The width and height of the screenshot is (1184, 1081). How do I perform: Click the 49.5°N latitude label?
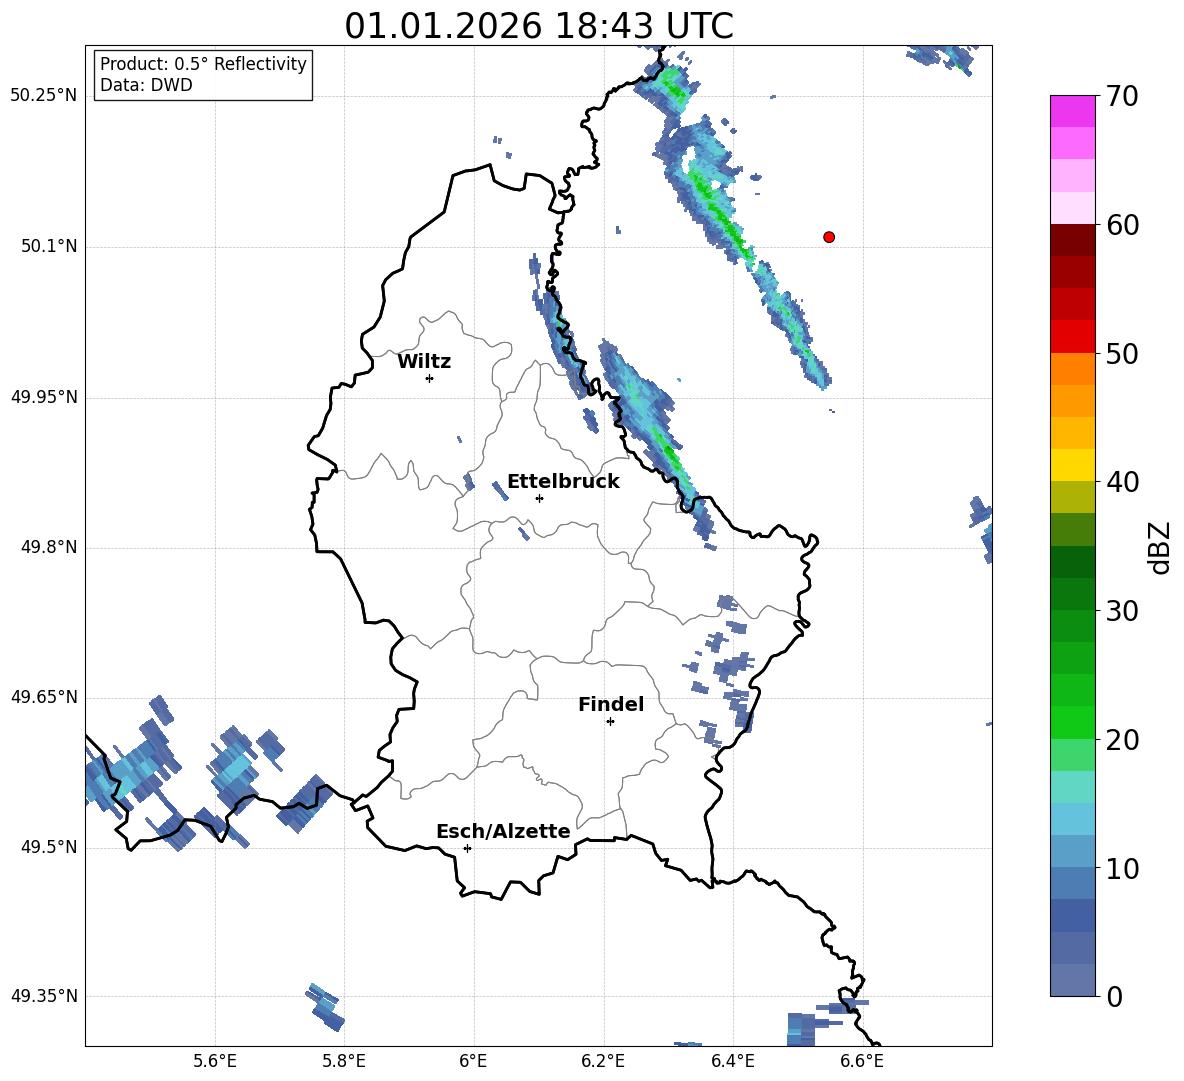(49, 847)
